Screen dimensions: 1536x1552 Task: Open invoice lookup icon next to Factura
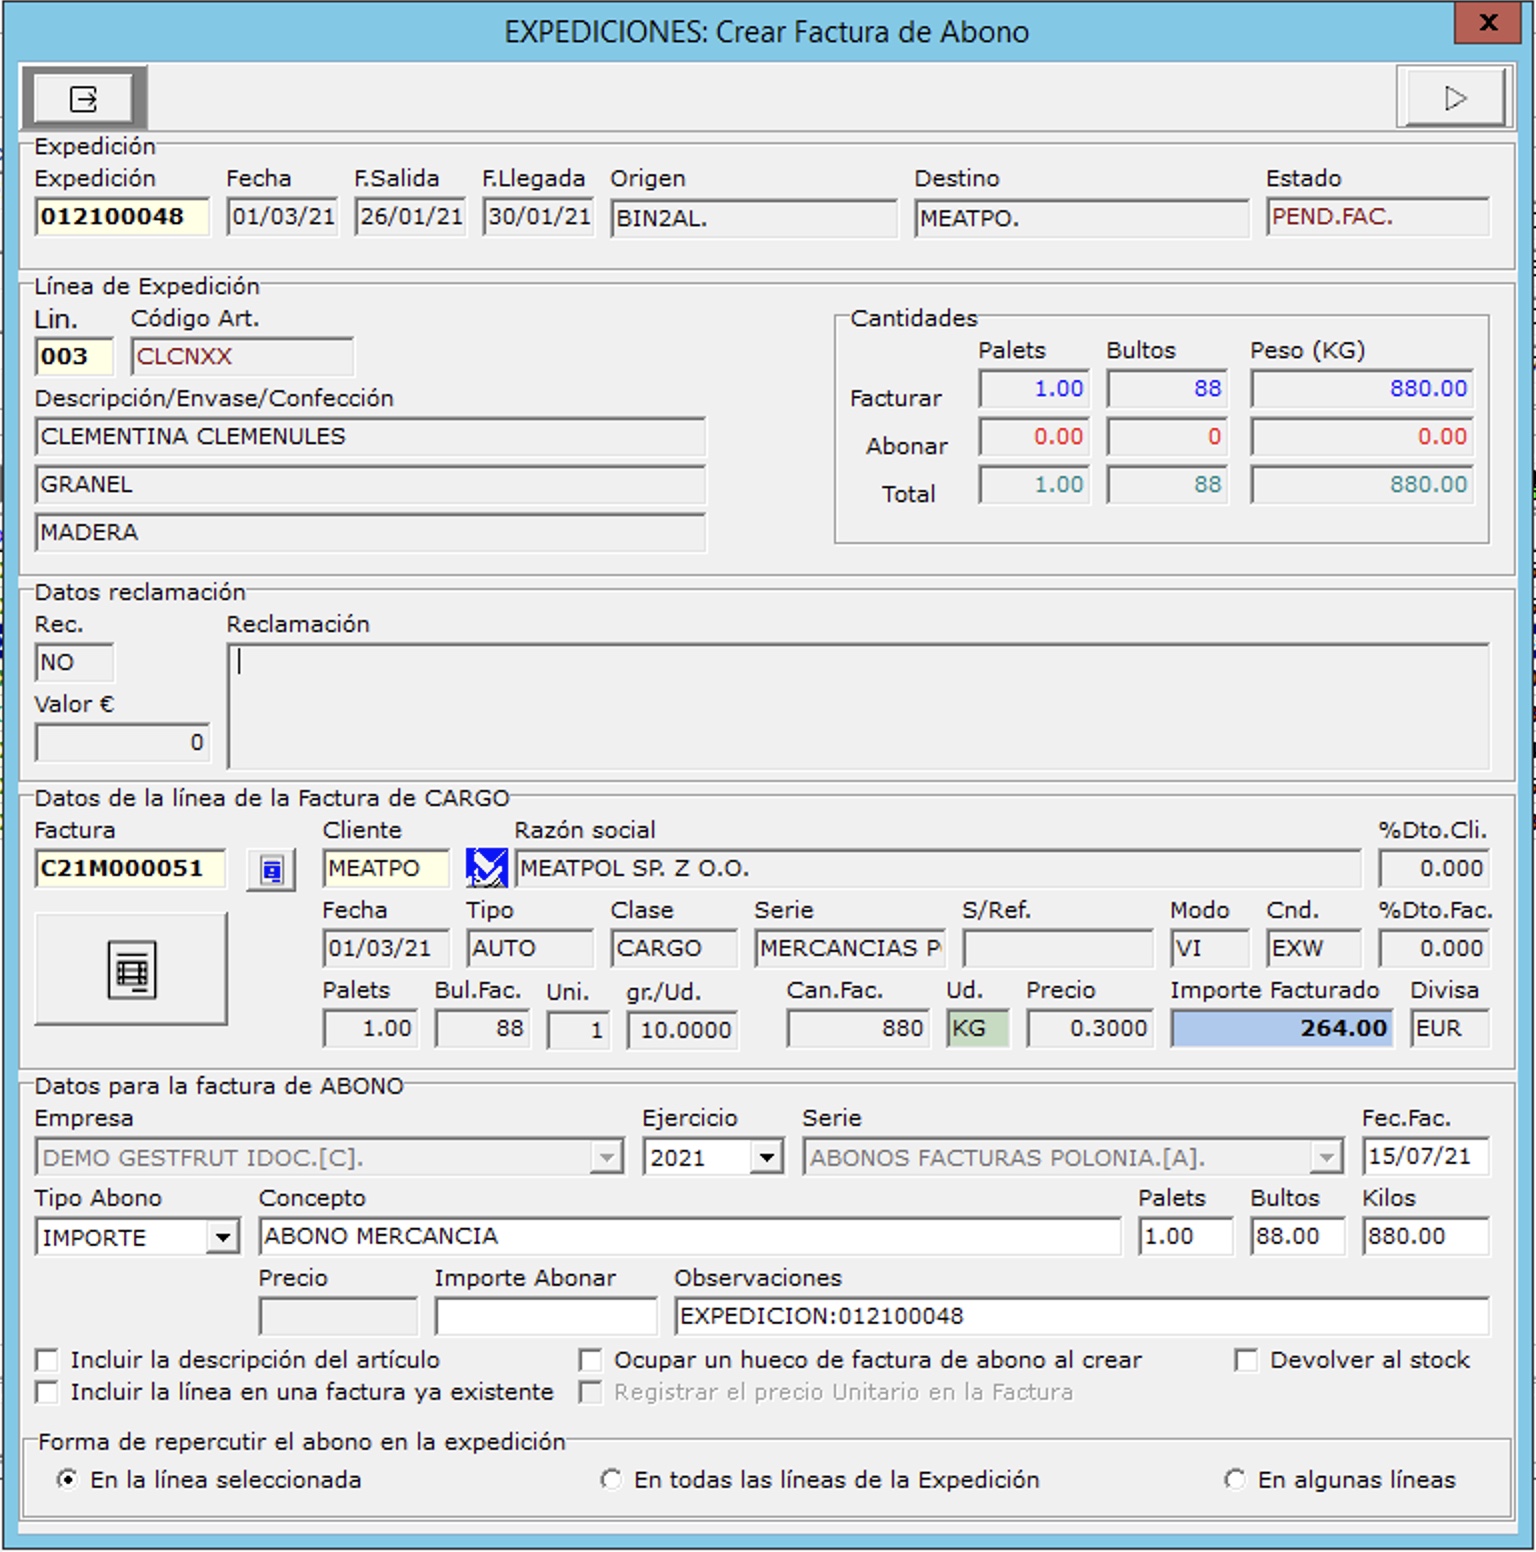coord(271,869)
